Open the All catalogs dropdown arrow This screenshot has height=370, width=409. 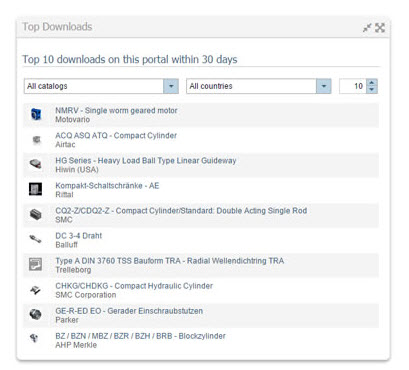pos(171,86)
